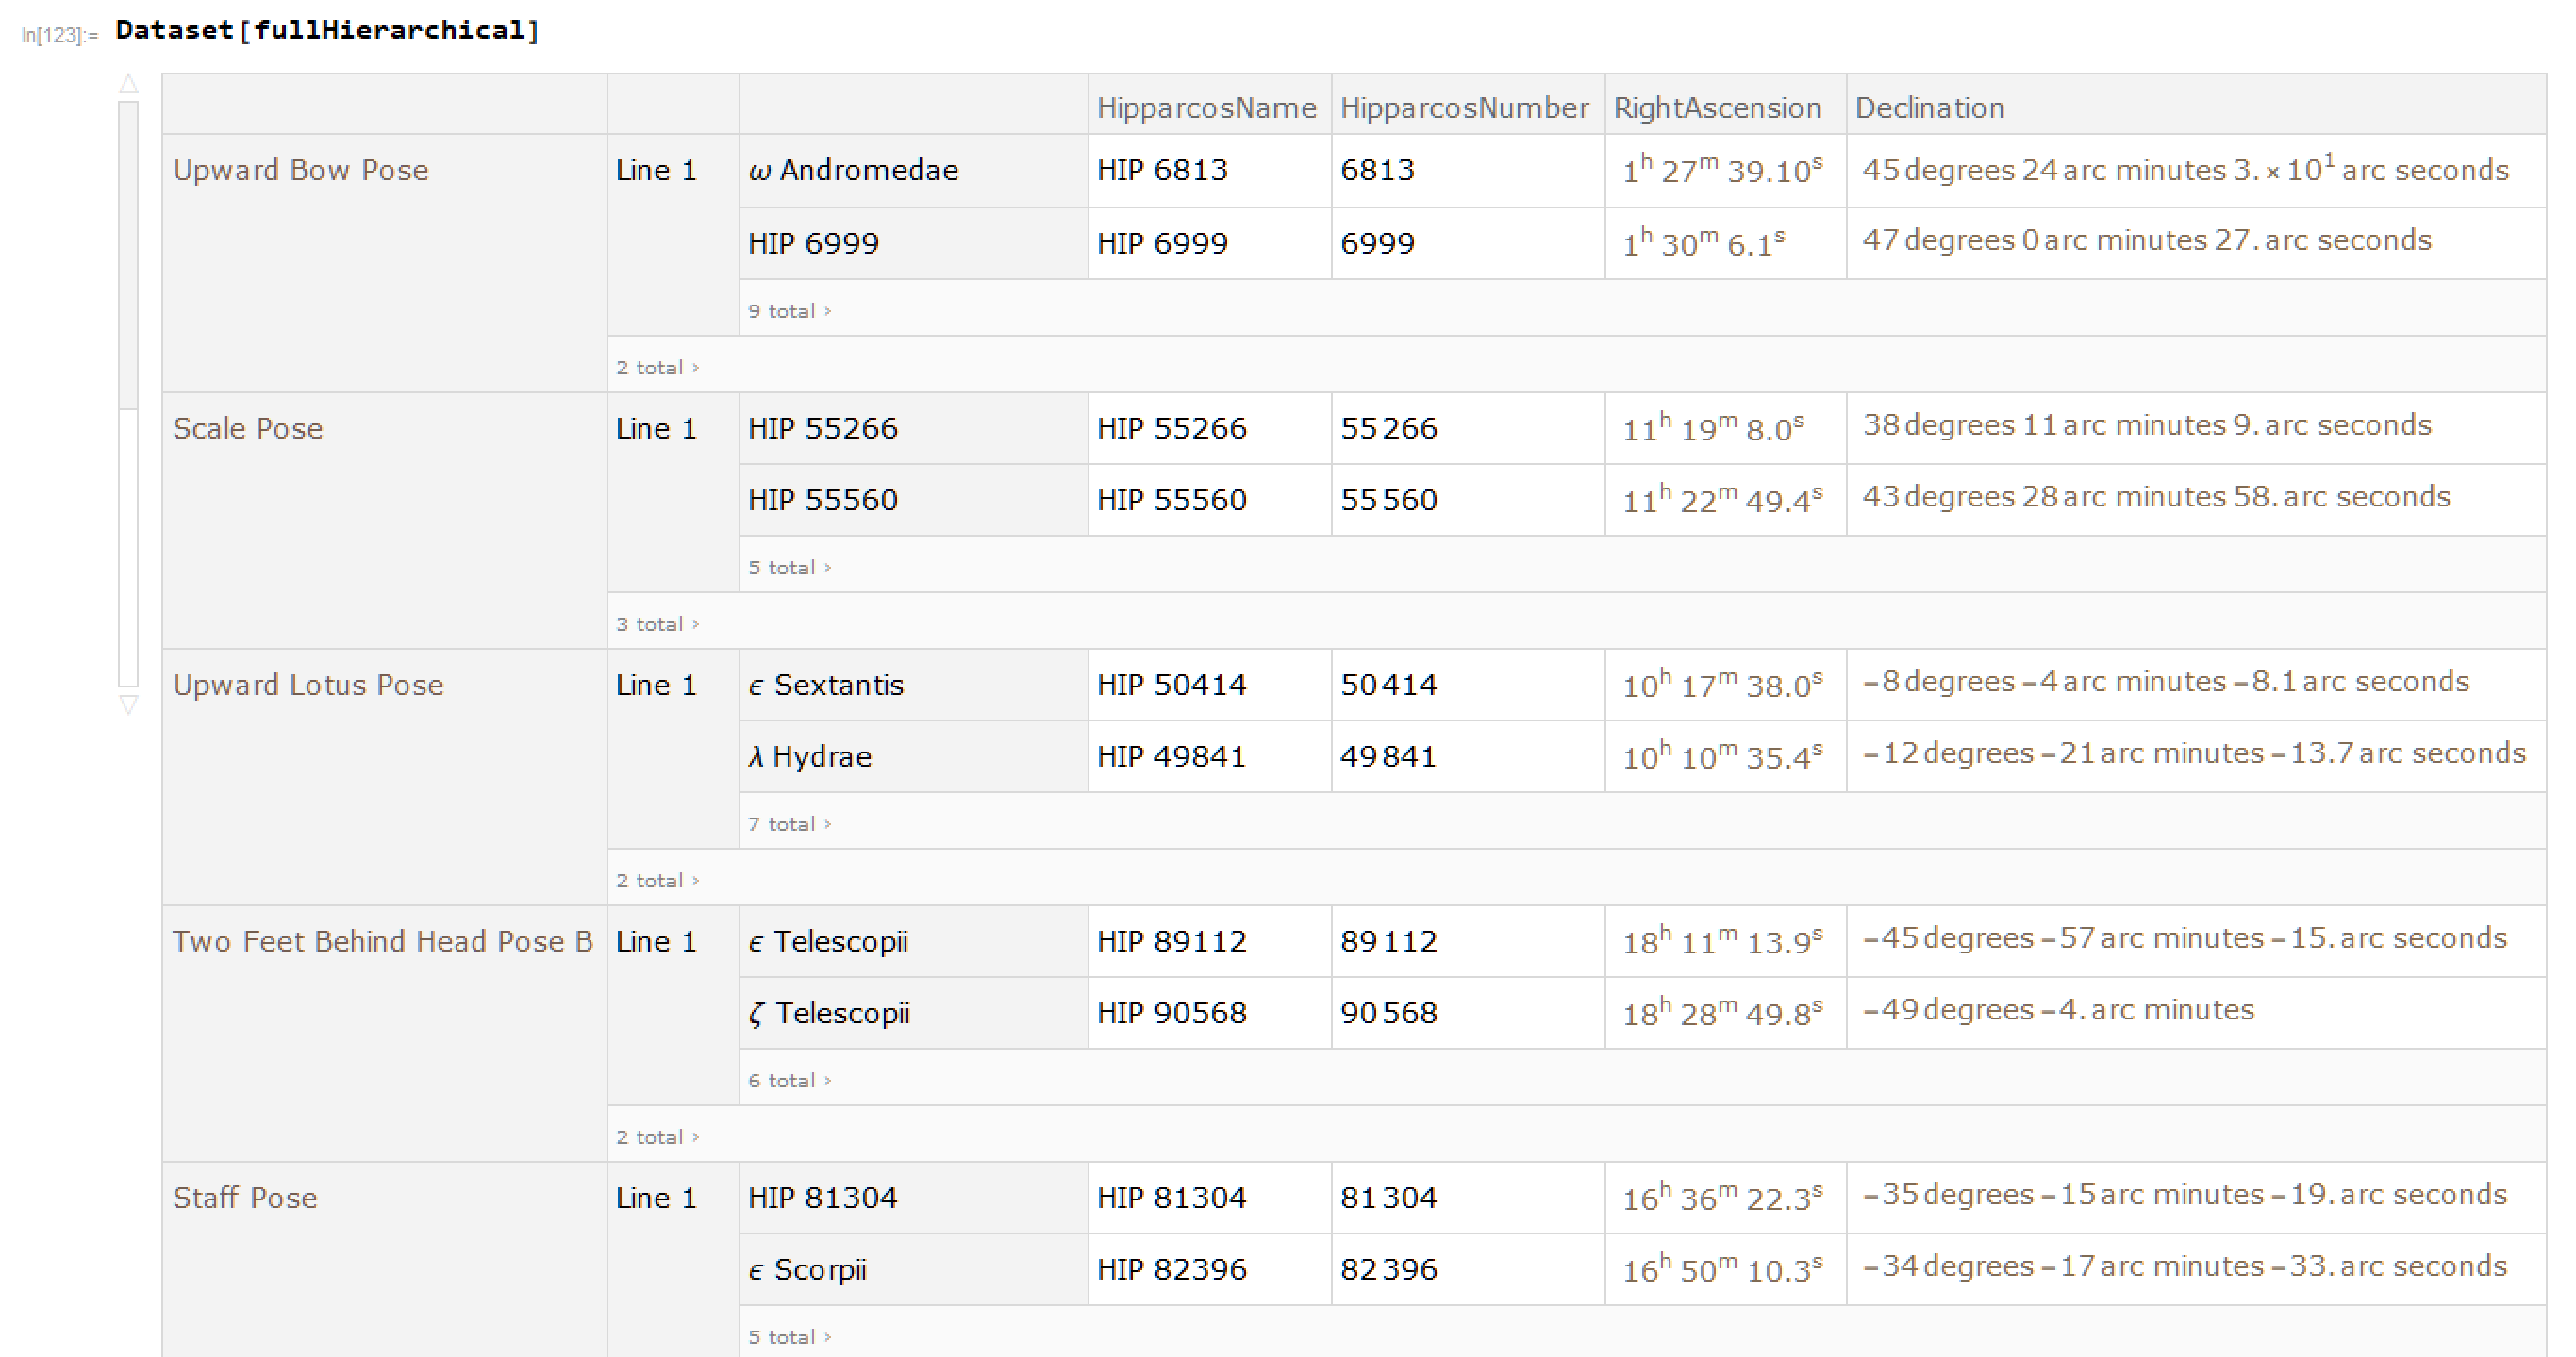Expand '6 total' under Two Feet Behind Head
The height and width of the screenshot is (1357, 2576).
tap(790, 1081)
